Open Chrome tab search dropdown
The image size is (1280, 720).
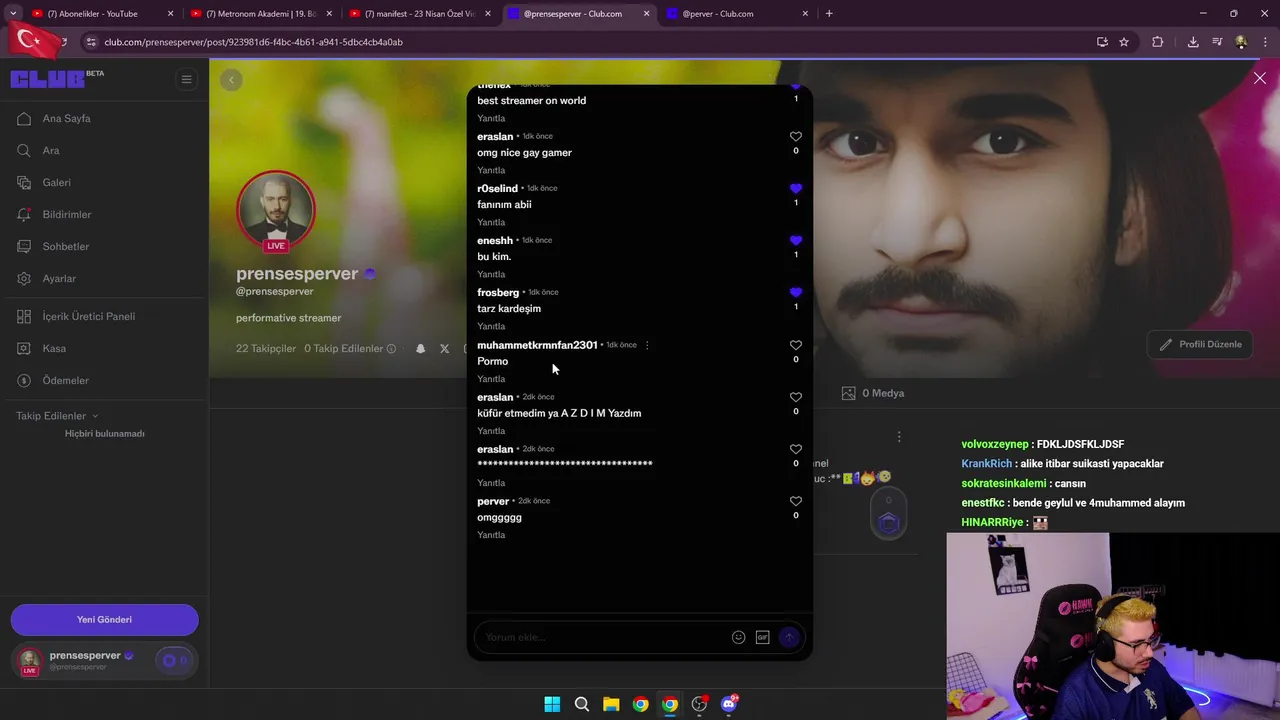coord(13,14)
